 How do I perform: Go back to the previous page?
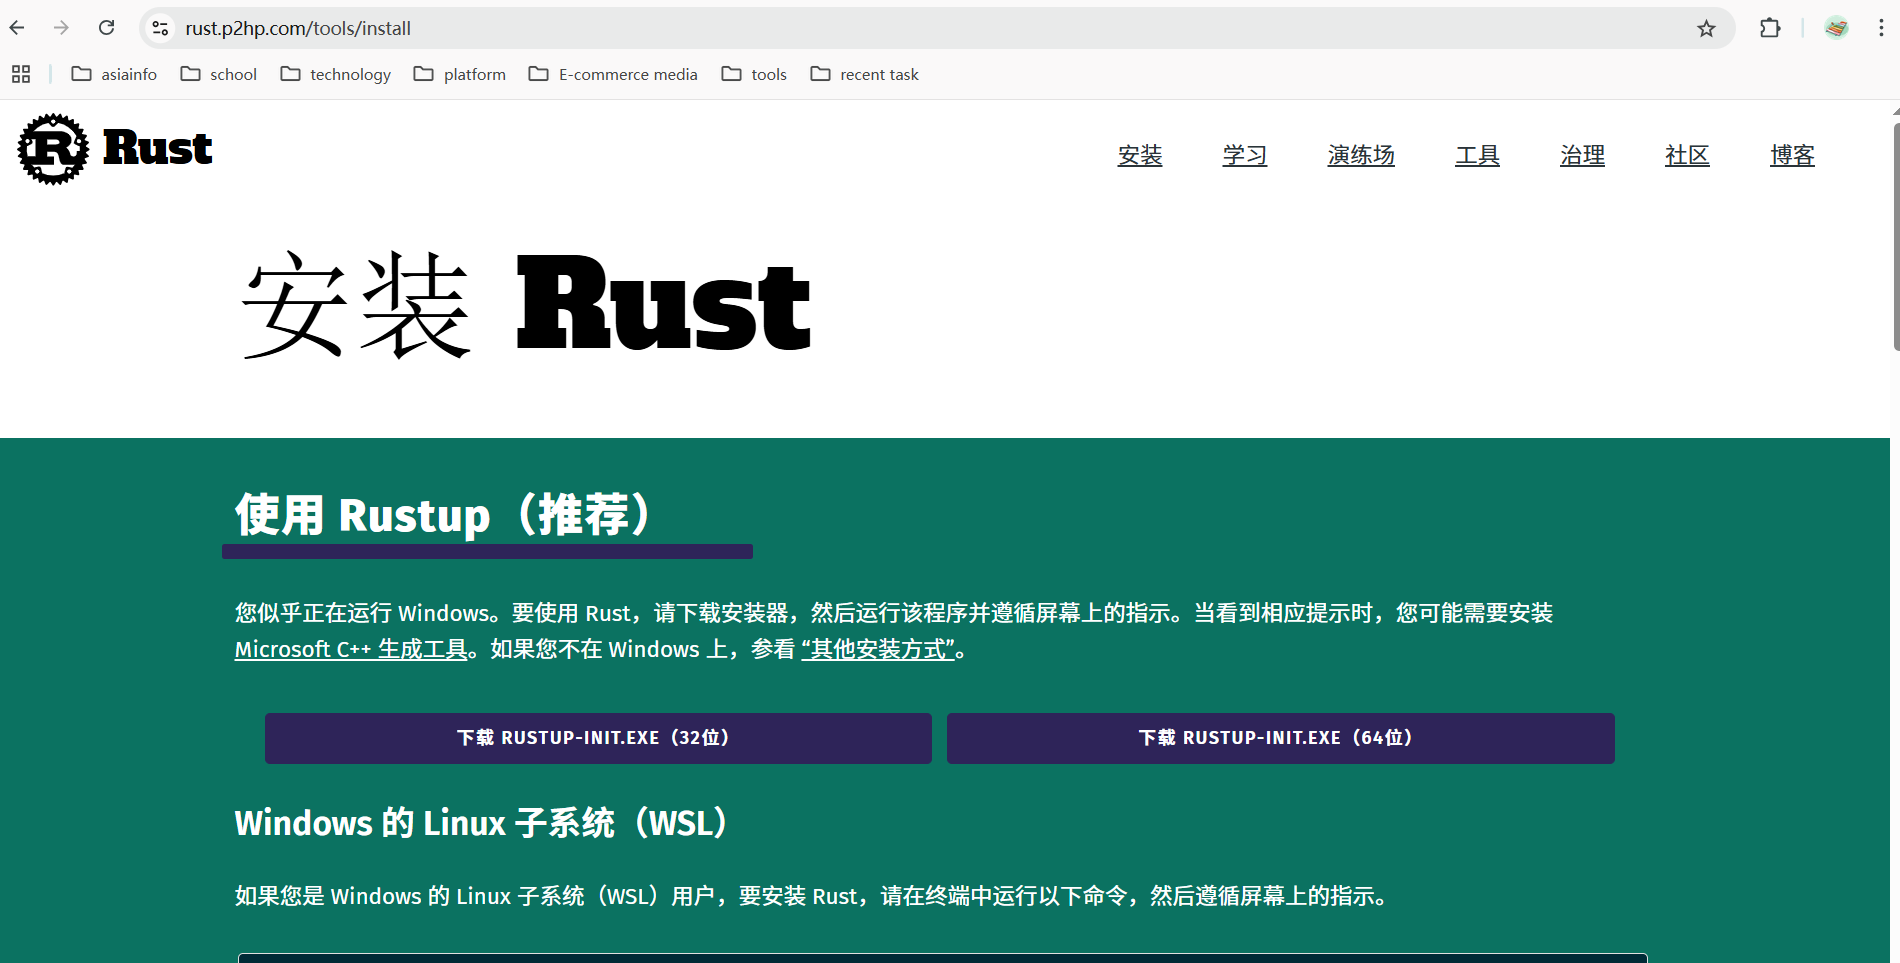[x=17, y=28]
